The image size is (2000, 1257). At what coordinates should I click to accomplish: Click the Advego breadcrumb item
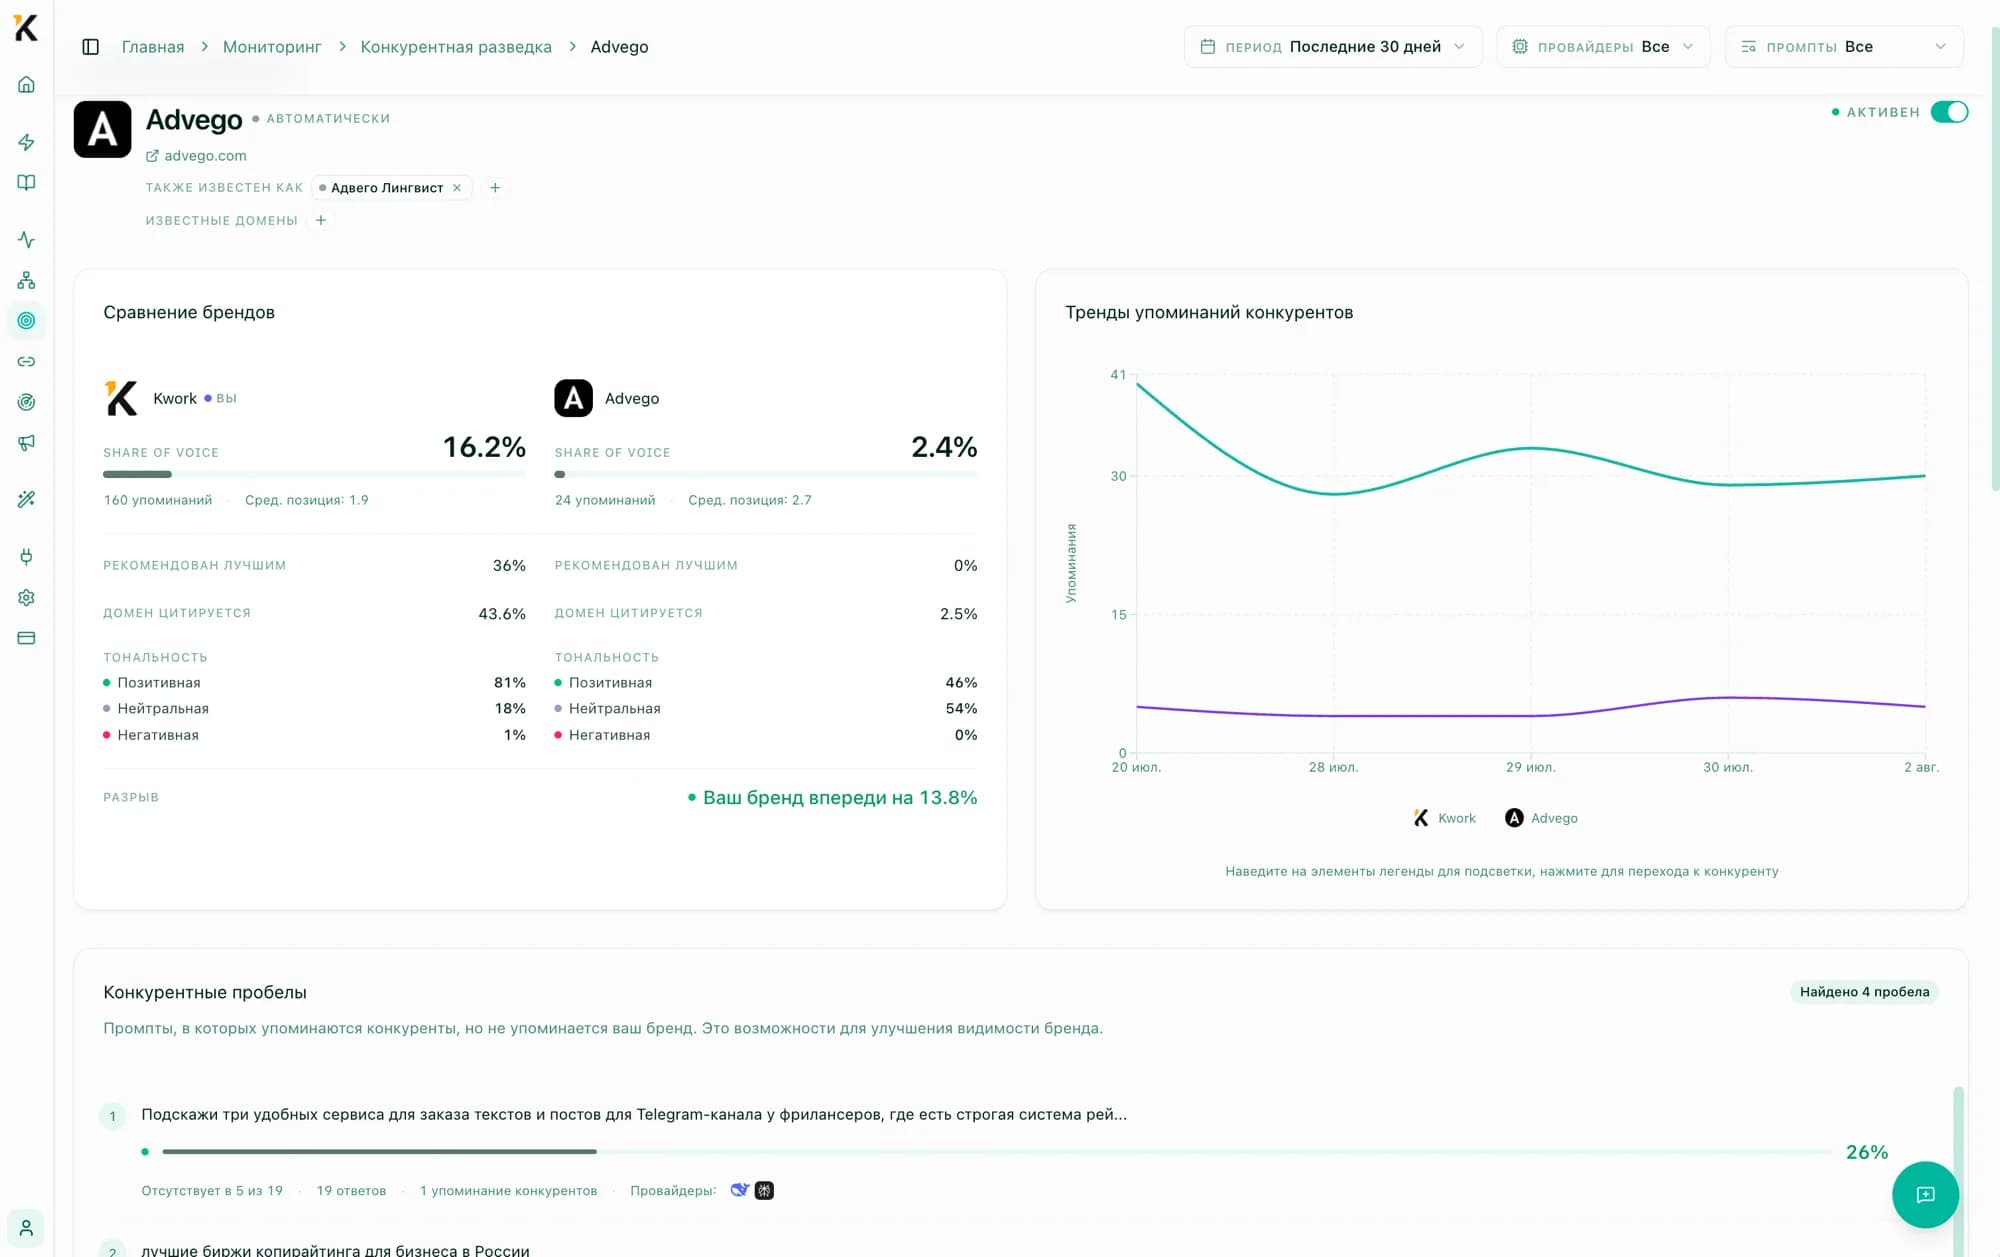pos(619,47)
